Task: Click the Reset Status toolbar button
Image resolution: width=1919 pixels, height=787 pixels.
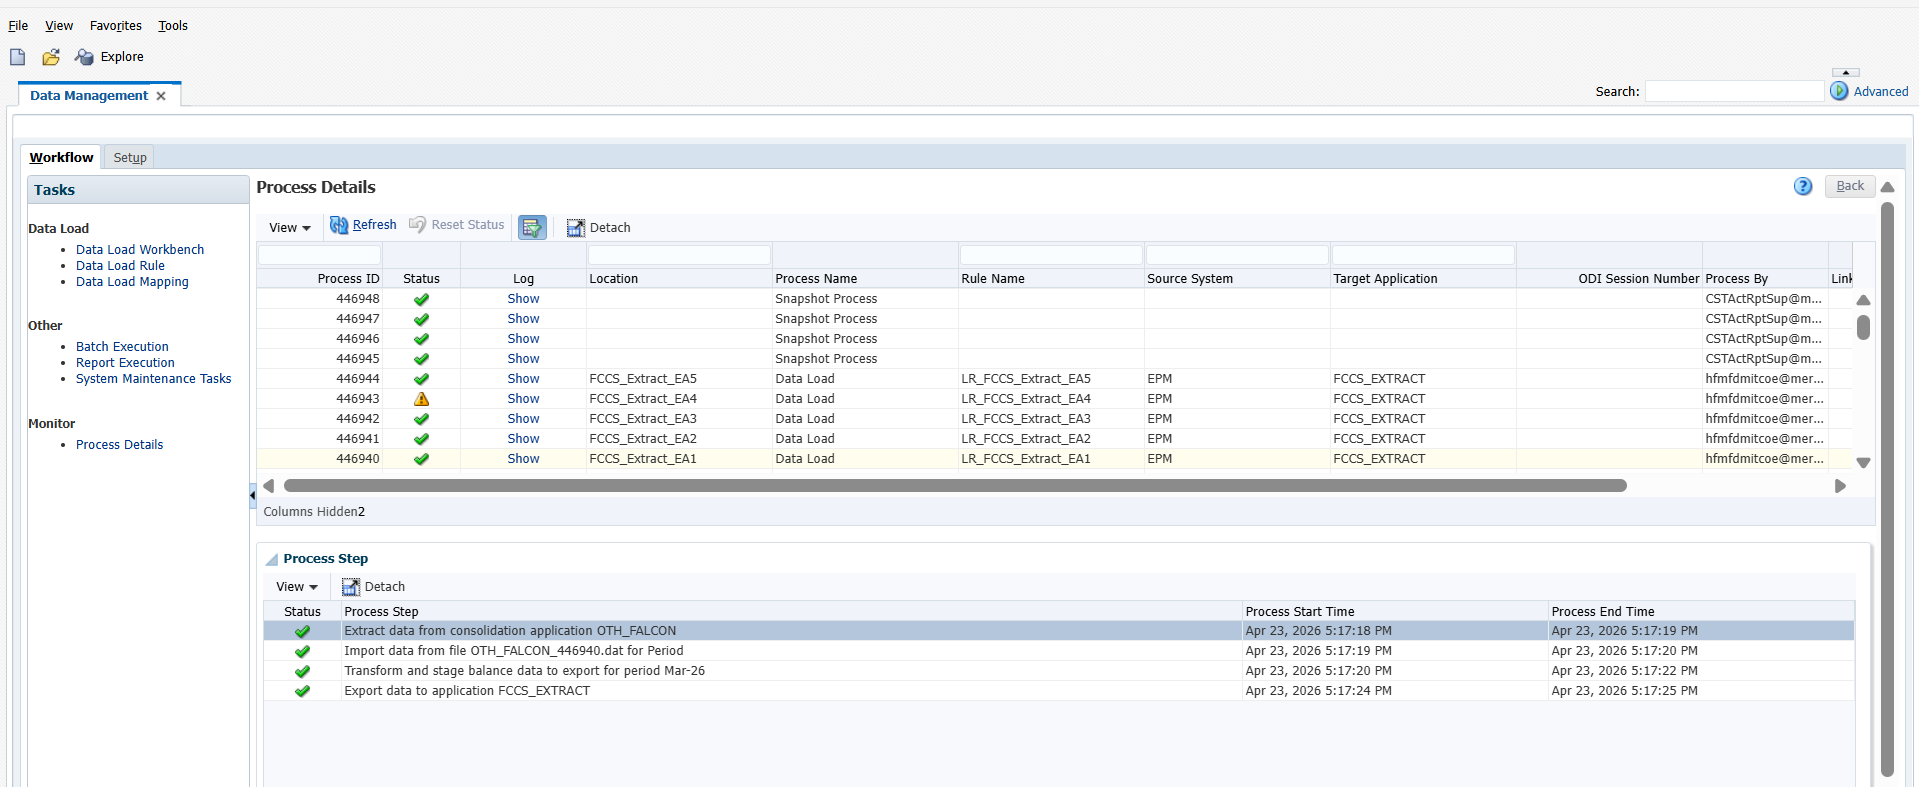Action: 456,225
